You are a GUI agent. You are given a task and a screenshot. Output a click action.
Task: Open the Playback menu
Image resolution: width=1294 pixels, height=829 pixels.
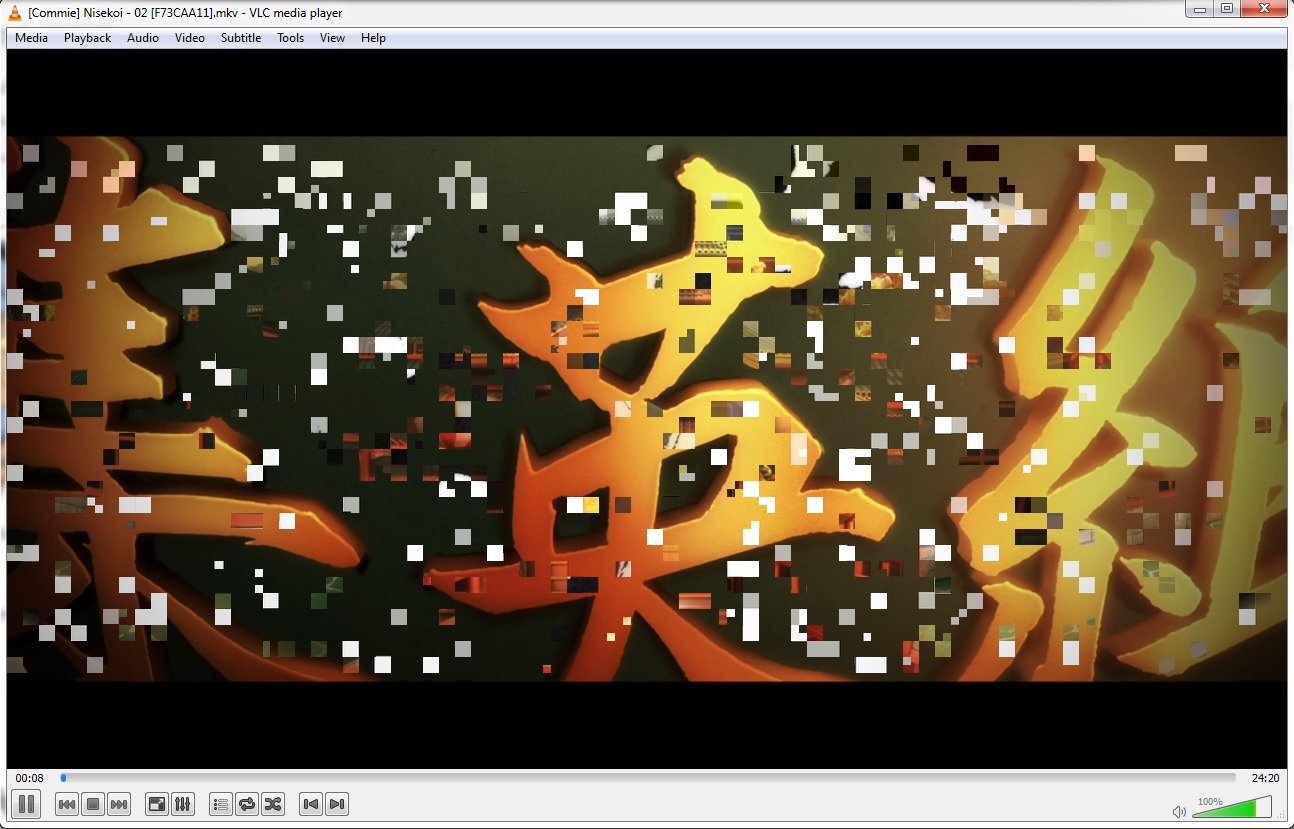click(x=88, y=38)
